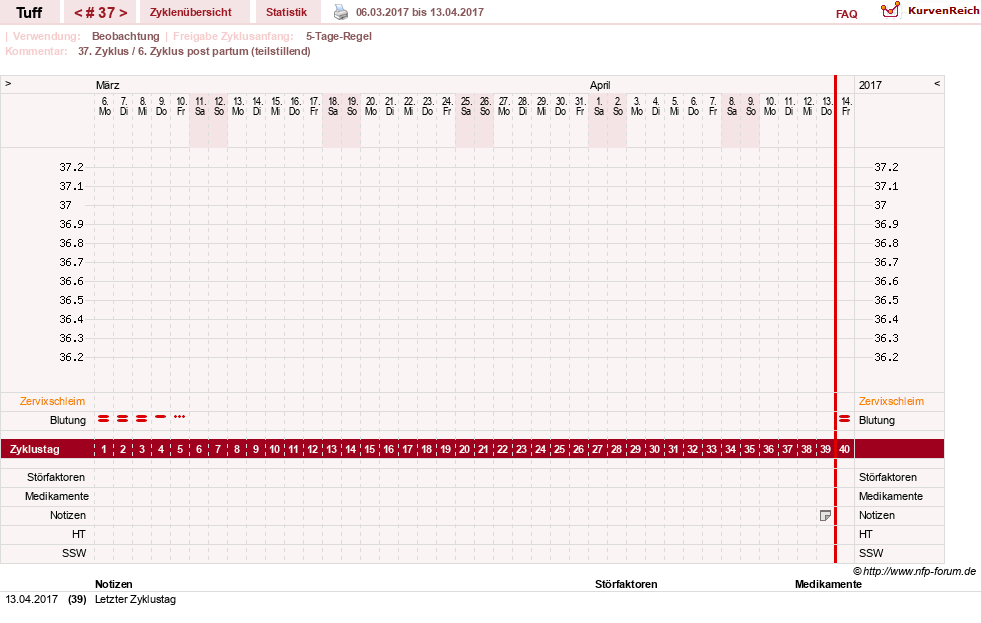Click the KurvenReich link text
981x623 pixels.
[x=943, y=11]
